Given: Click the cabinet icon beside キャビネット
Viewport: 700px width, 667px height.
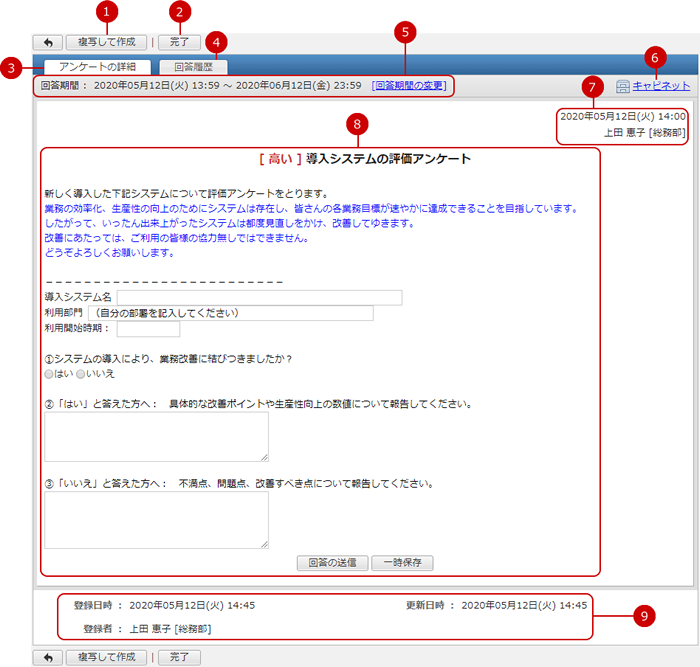Looking at the screenshot, I should (623, 87).
